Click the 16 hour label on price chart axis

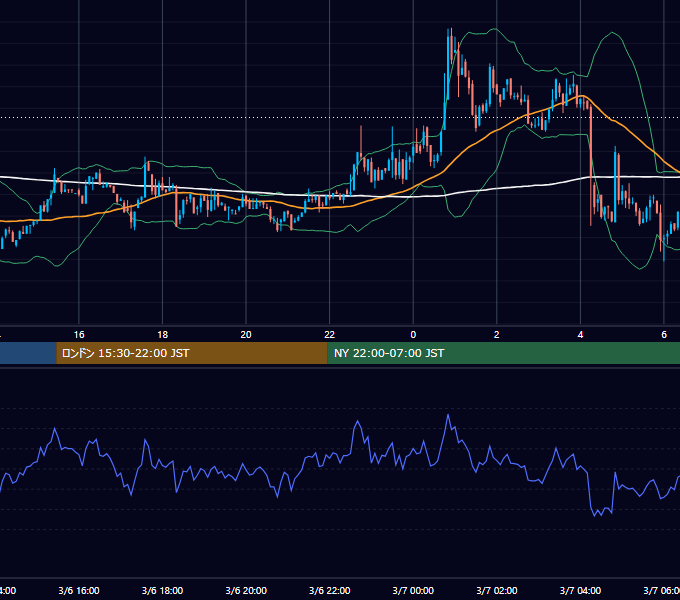click(79, 335)
